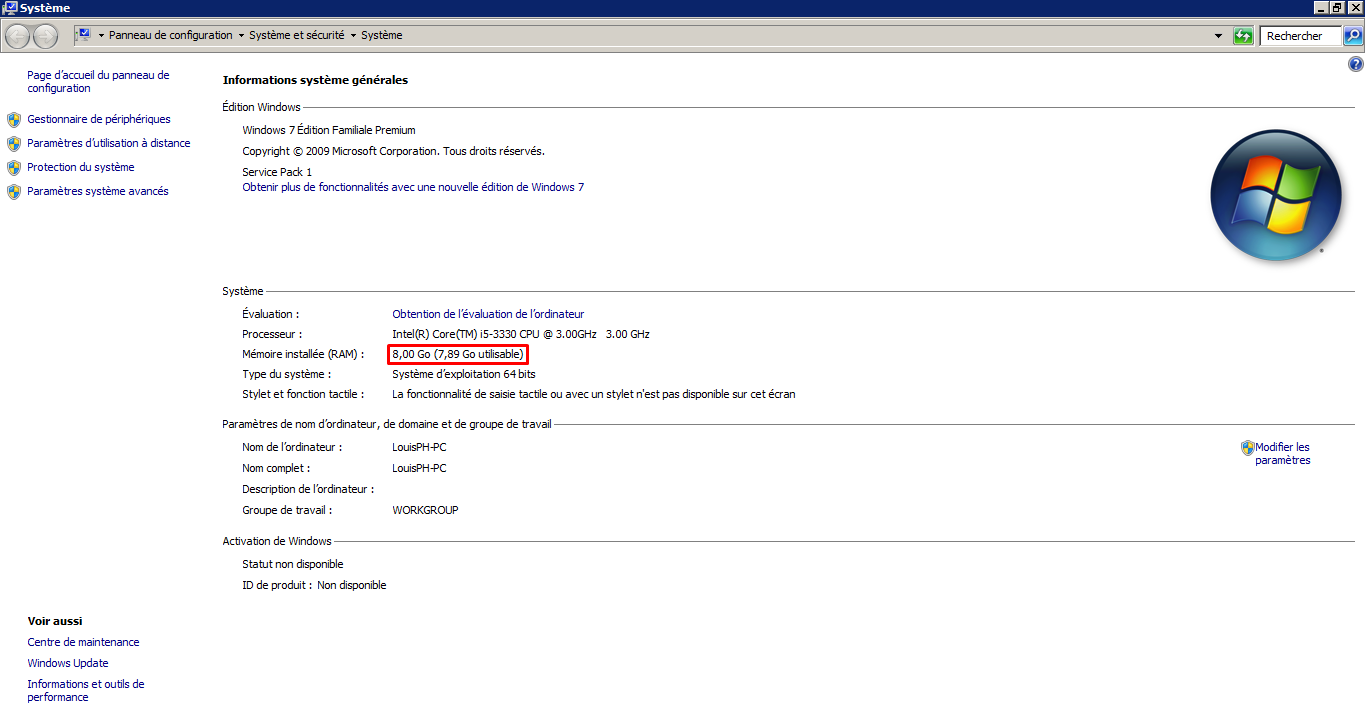The image size is (1365, 723).
Task: Select Panneau de configuration in the breadcrumb
Action: 171,35
